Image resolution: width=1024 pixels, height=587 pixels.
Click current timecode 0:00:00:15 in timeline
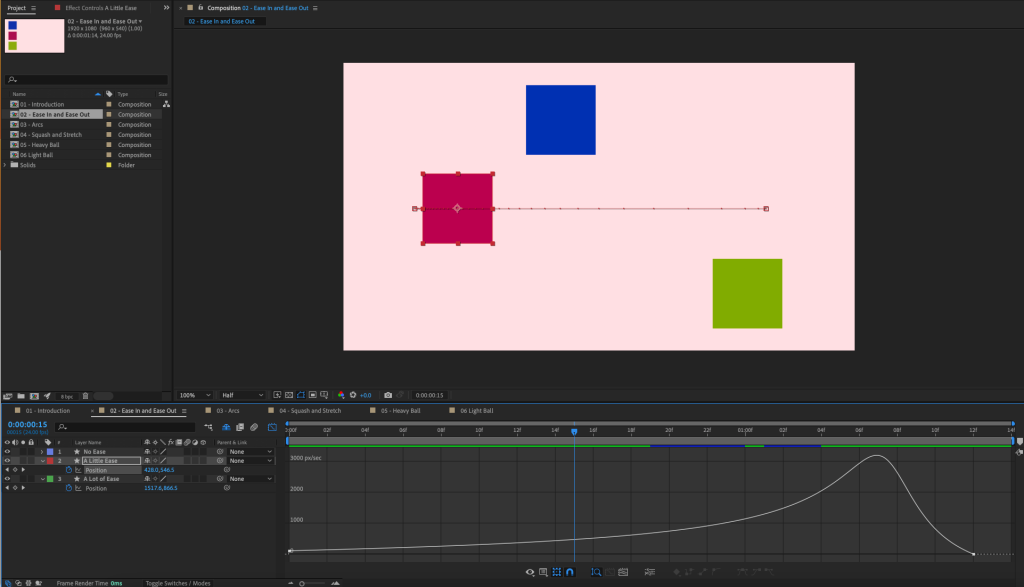pyautogui.click(x=27, y=424)
